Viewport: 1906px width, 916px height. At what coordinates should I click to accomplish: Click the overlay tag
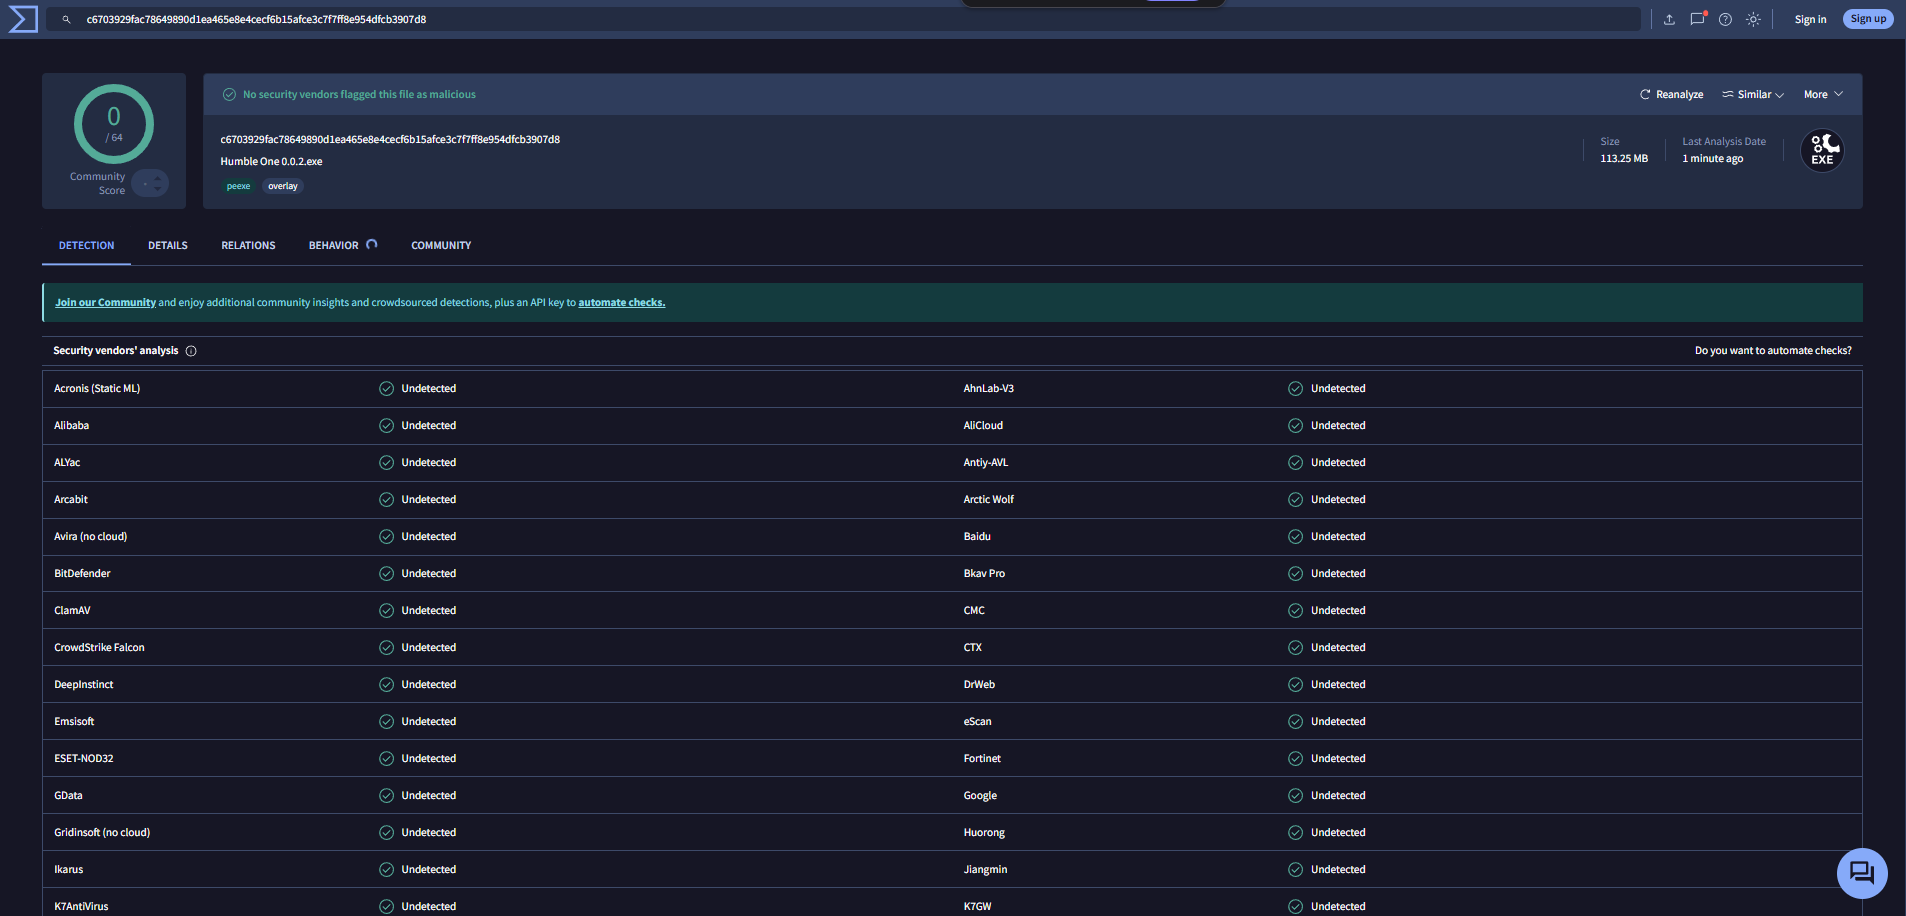coord(283,186)
